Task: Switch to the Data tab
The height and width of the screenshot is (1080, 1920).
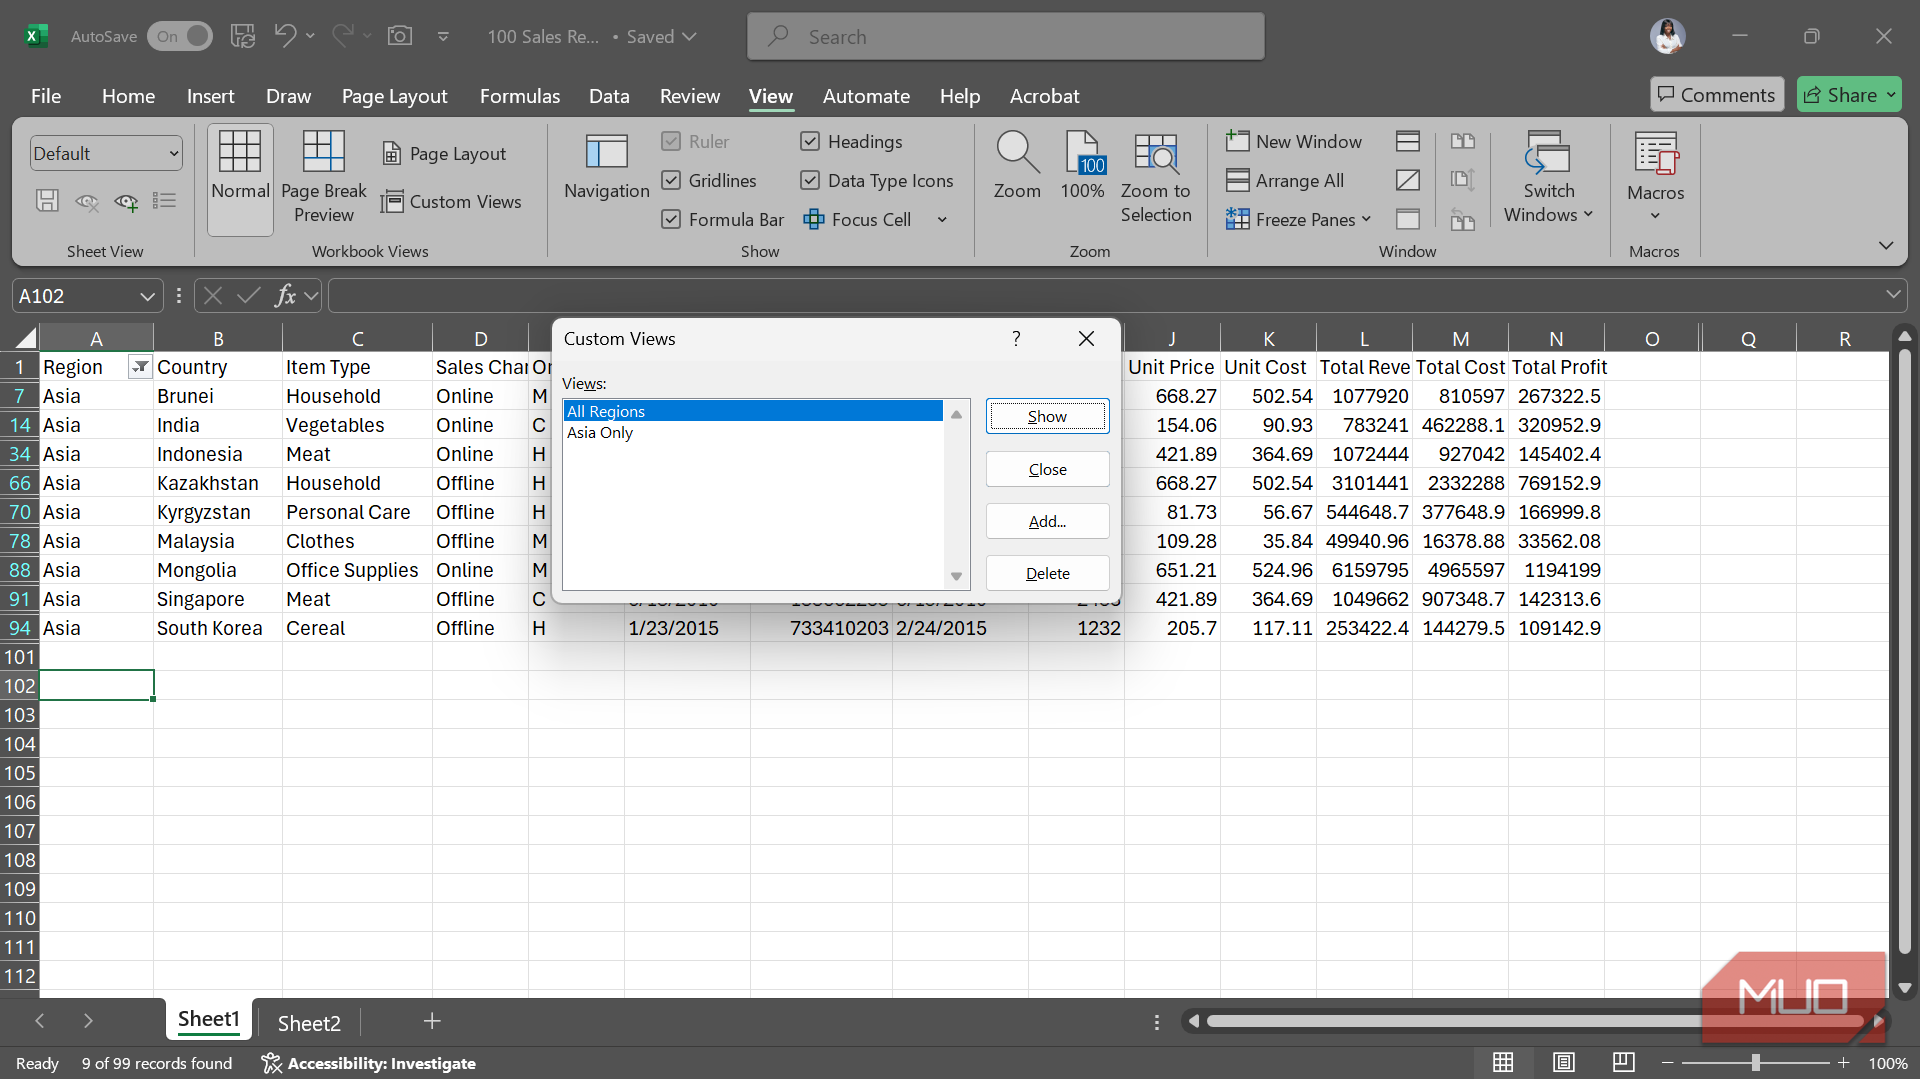Action: click(609, 97)
